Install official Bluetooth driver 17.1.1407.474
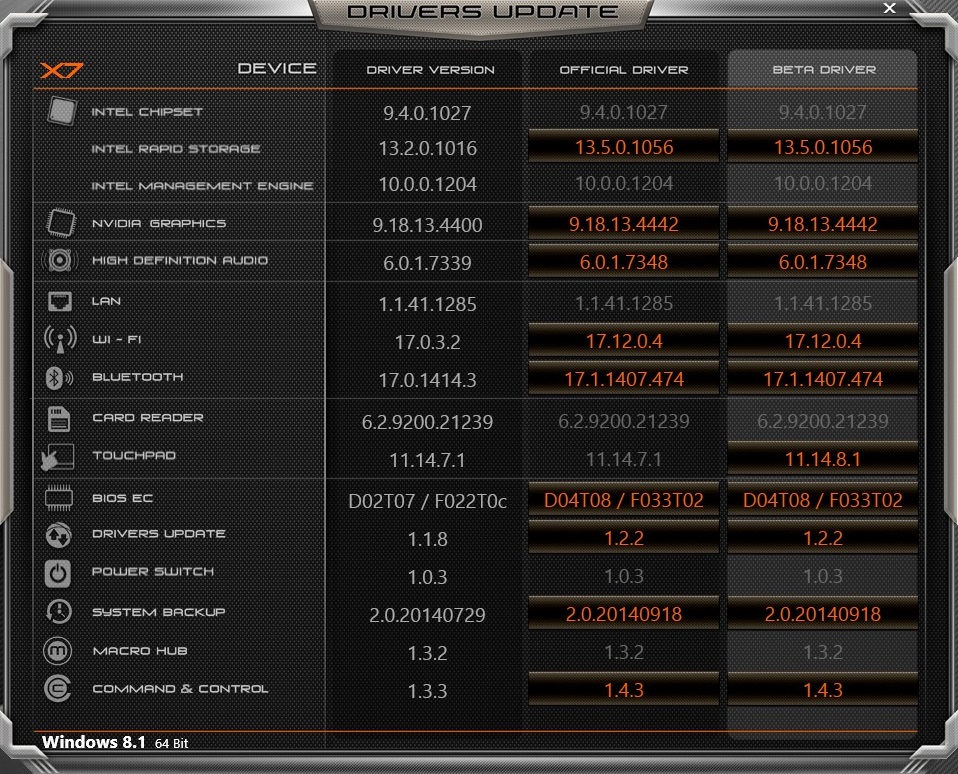Viewport: 958px width, 774px height. pyautogui.click(x=624, y=378)
